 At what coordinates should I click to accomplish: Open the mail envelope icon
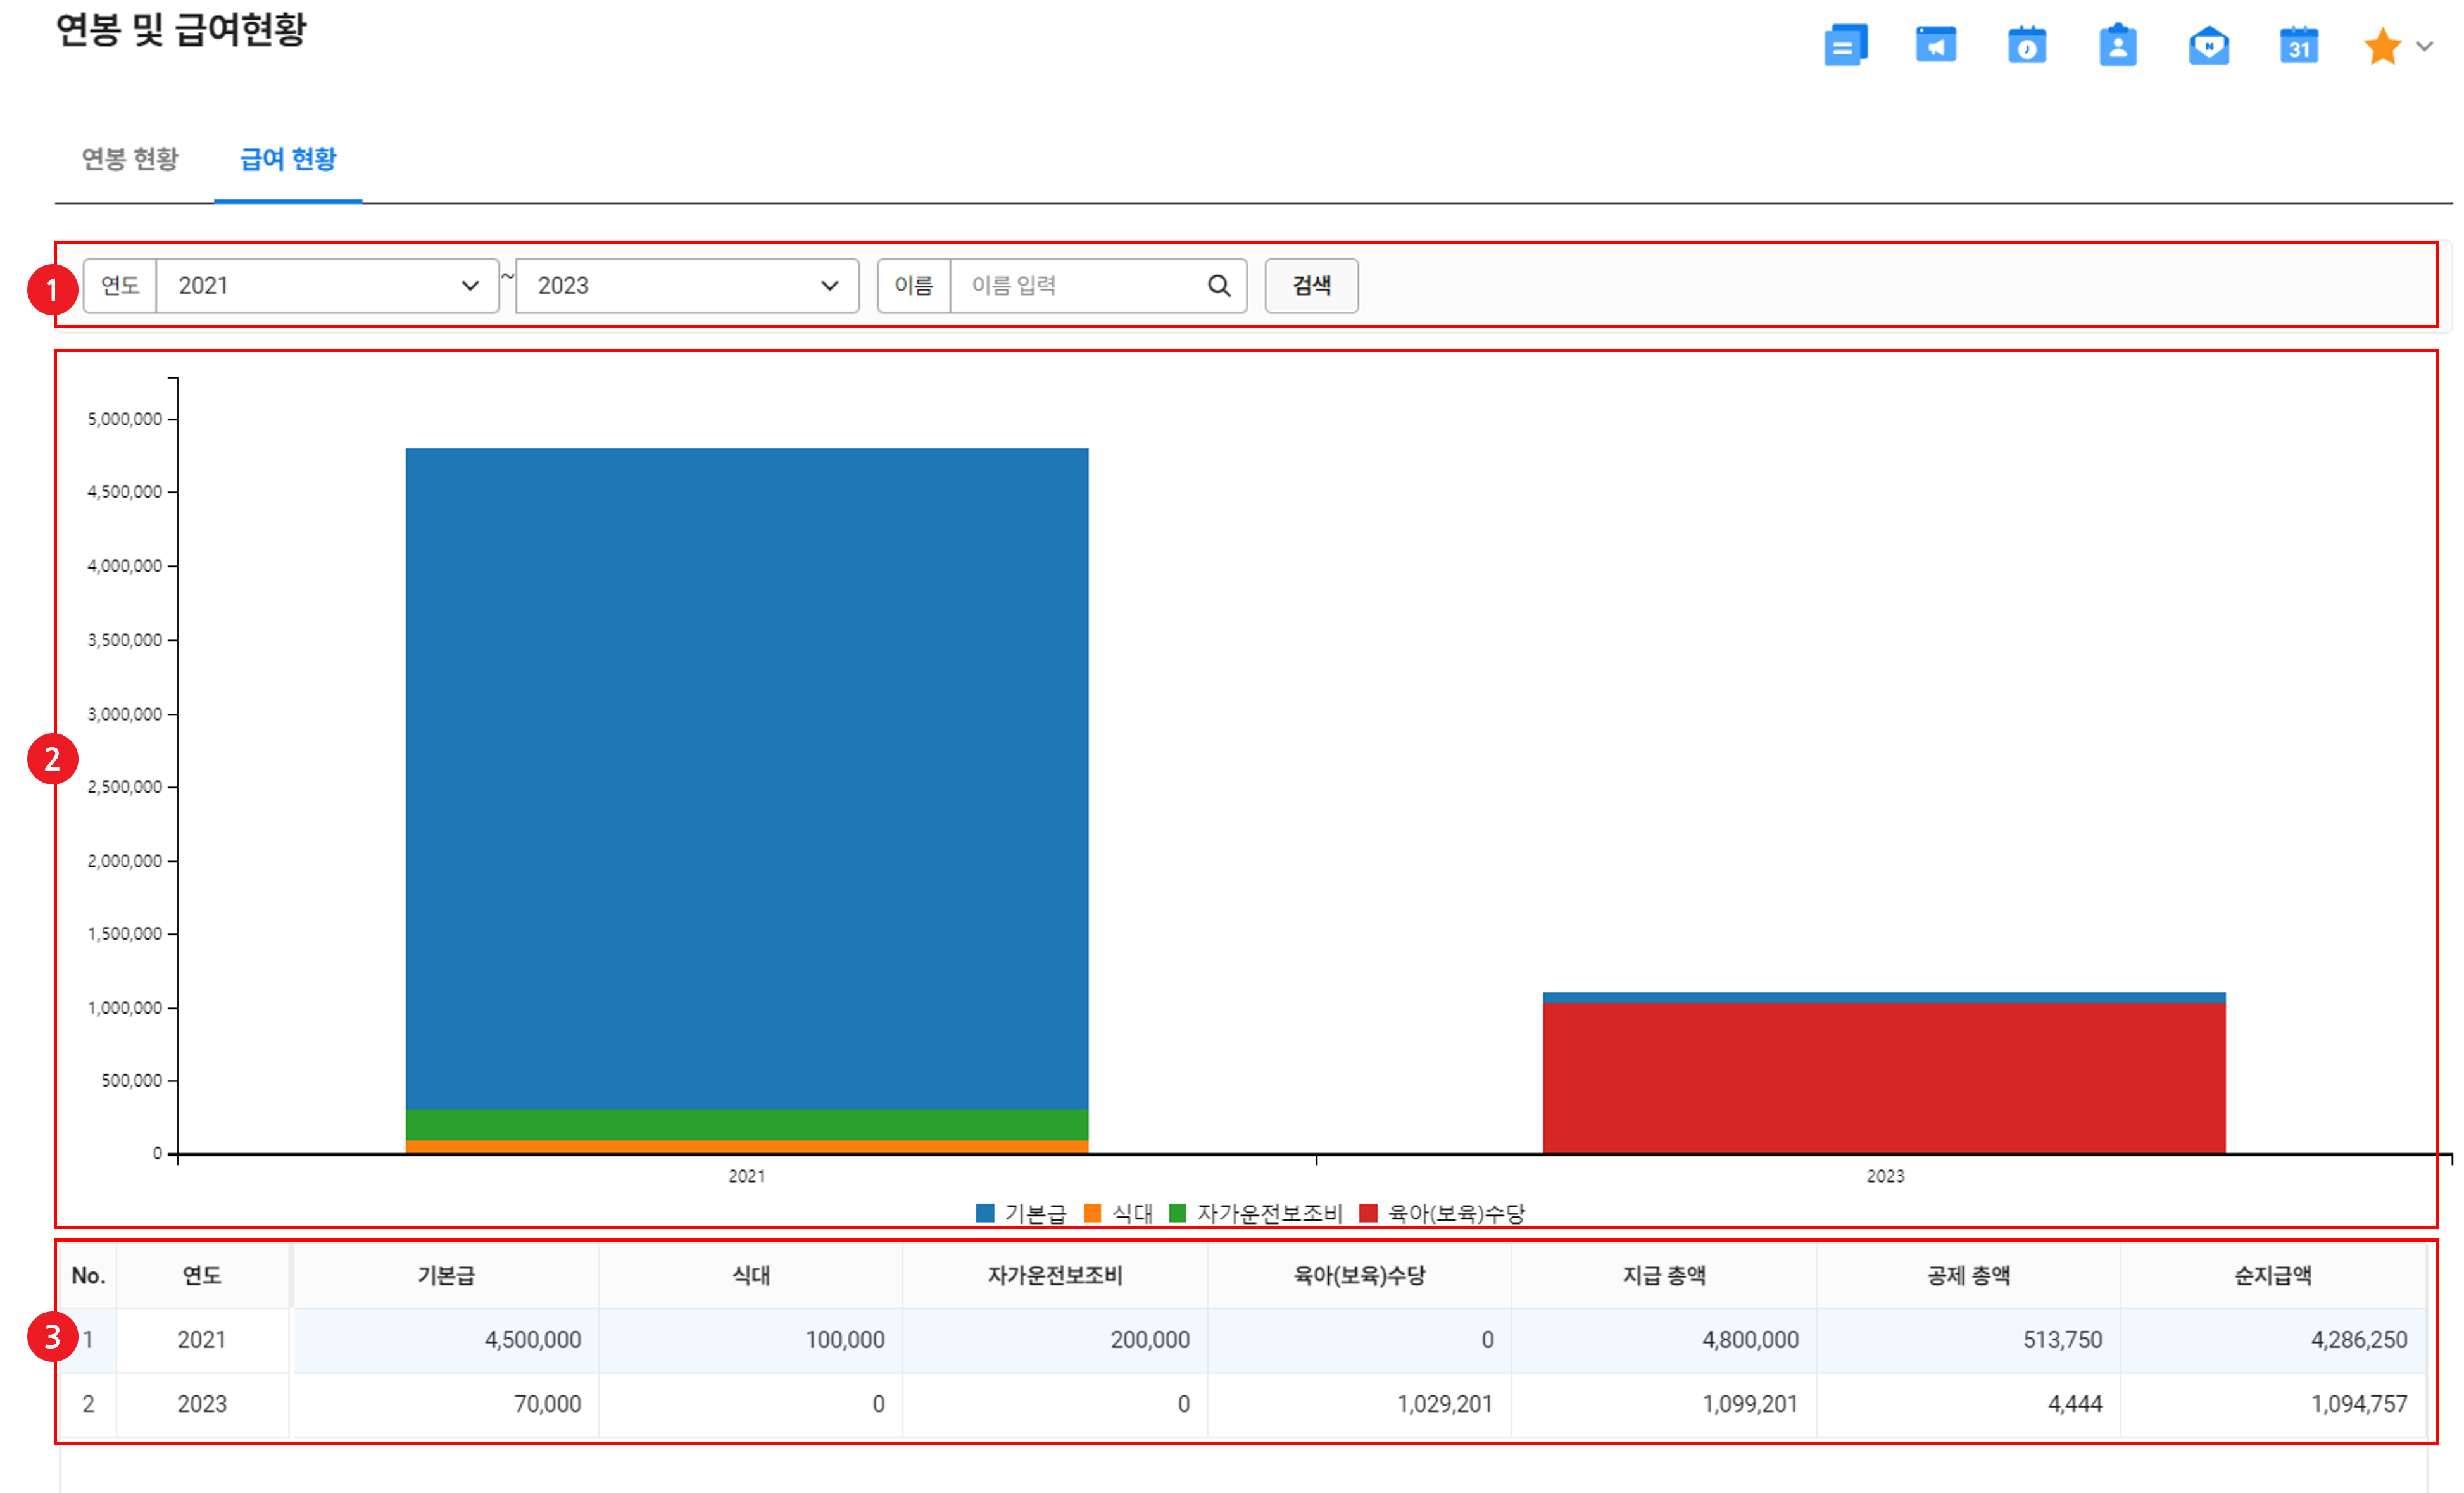tap(2209, 46)
